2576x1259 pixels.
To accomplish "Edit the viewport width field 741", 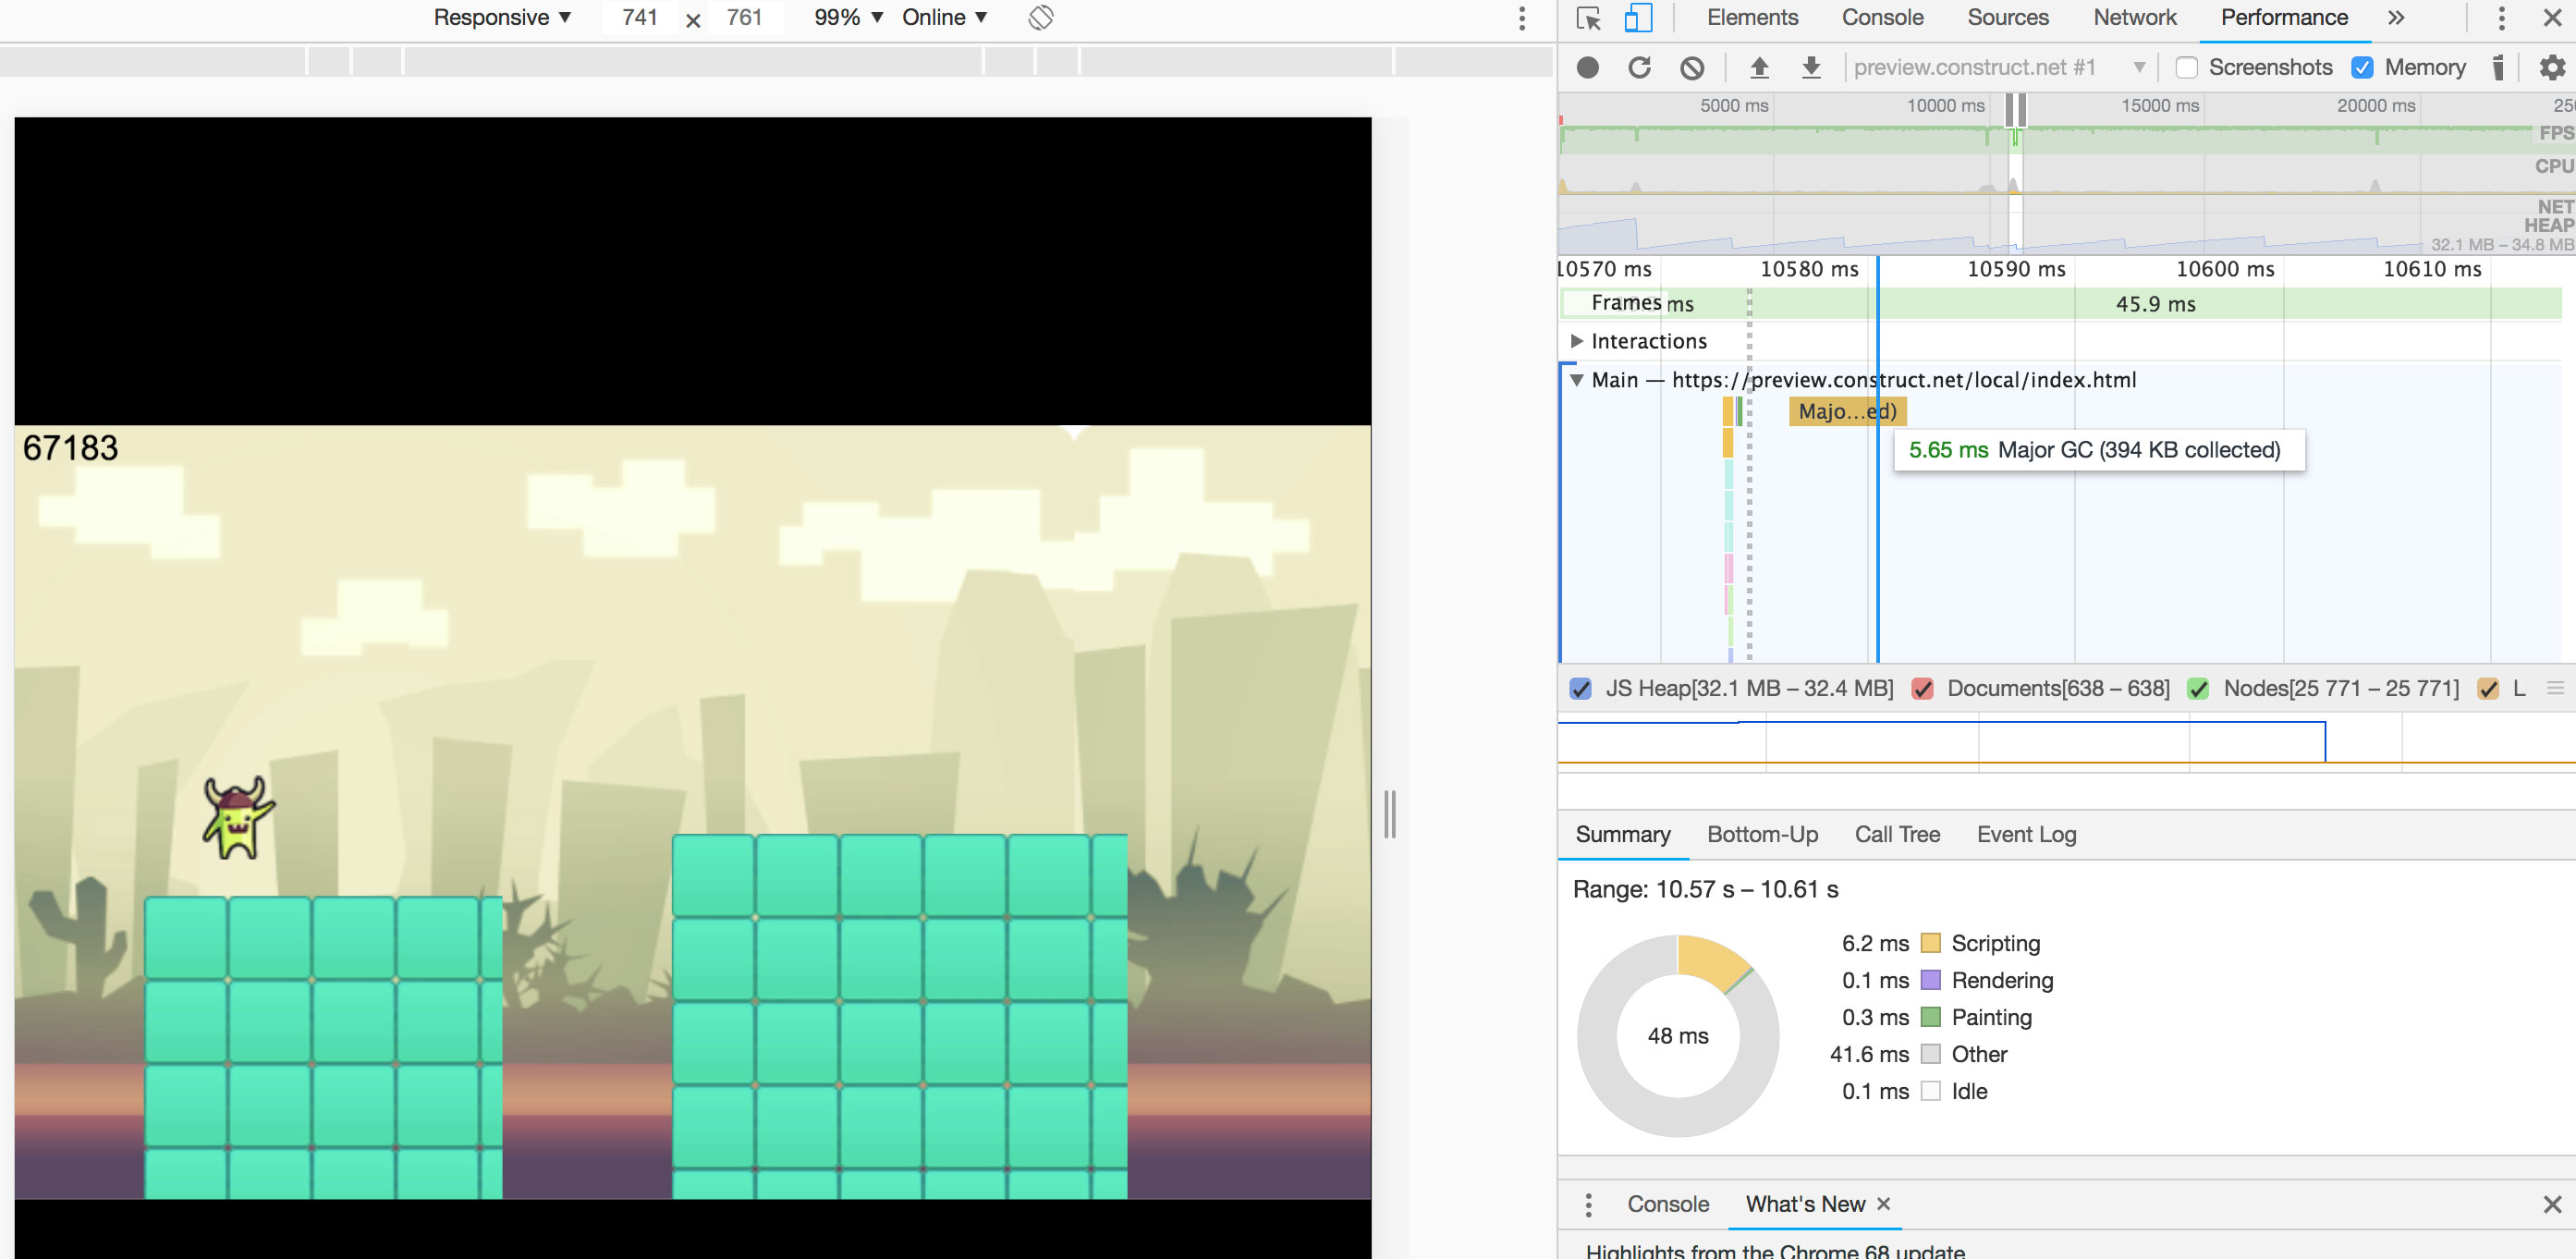I will tap(640, 18).
